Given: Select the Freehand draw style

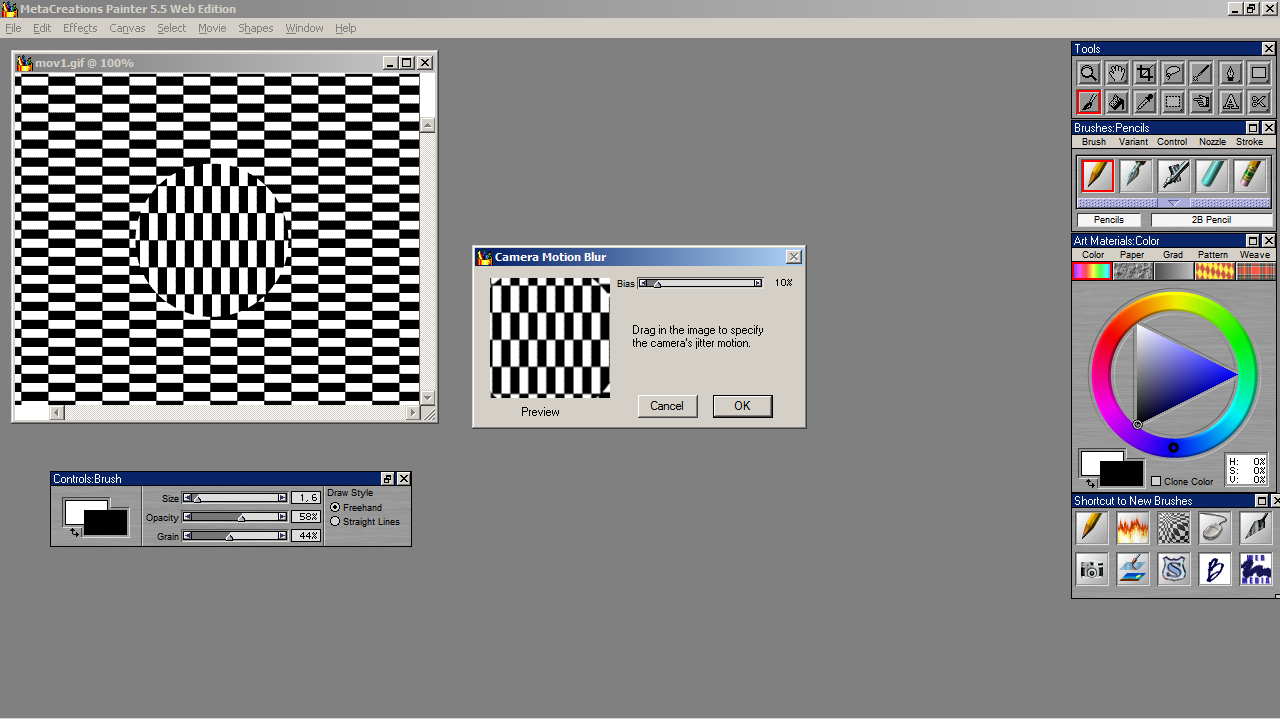Looking at the screenshot, I should point(335,508).
